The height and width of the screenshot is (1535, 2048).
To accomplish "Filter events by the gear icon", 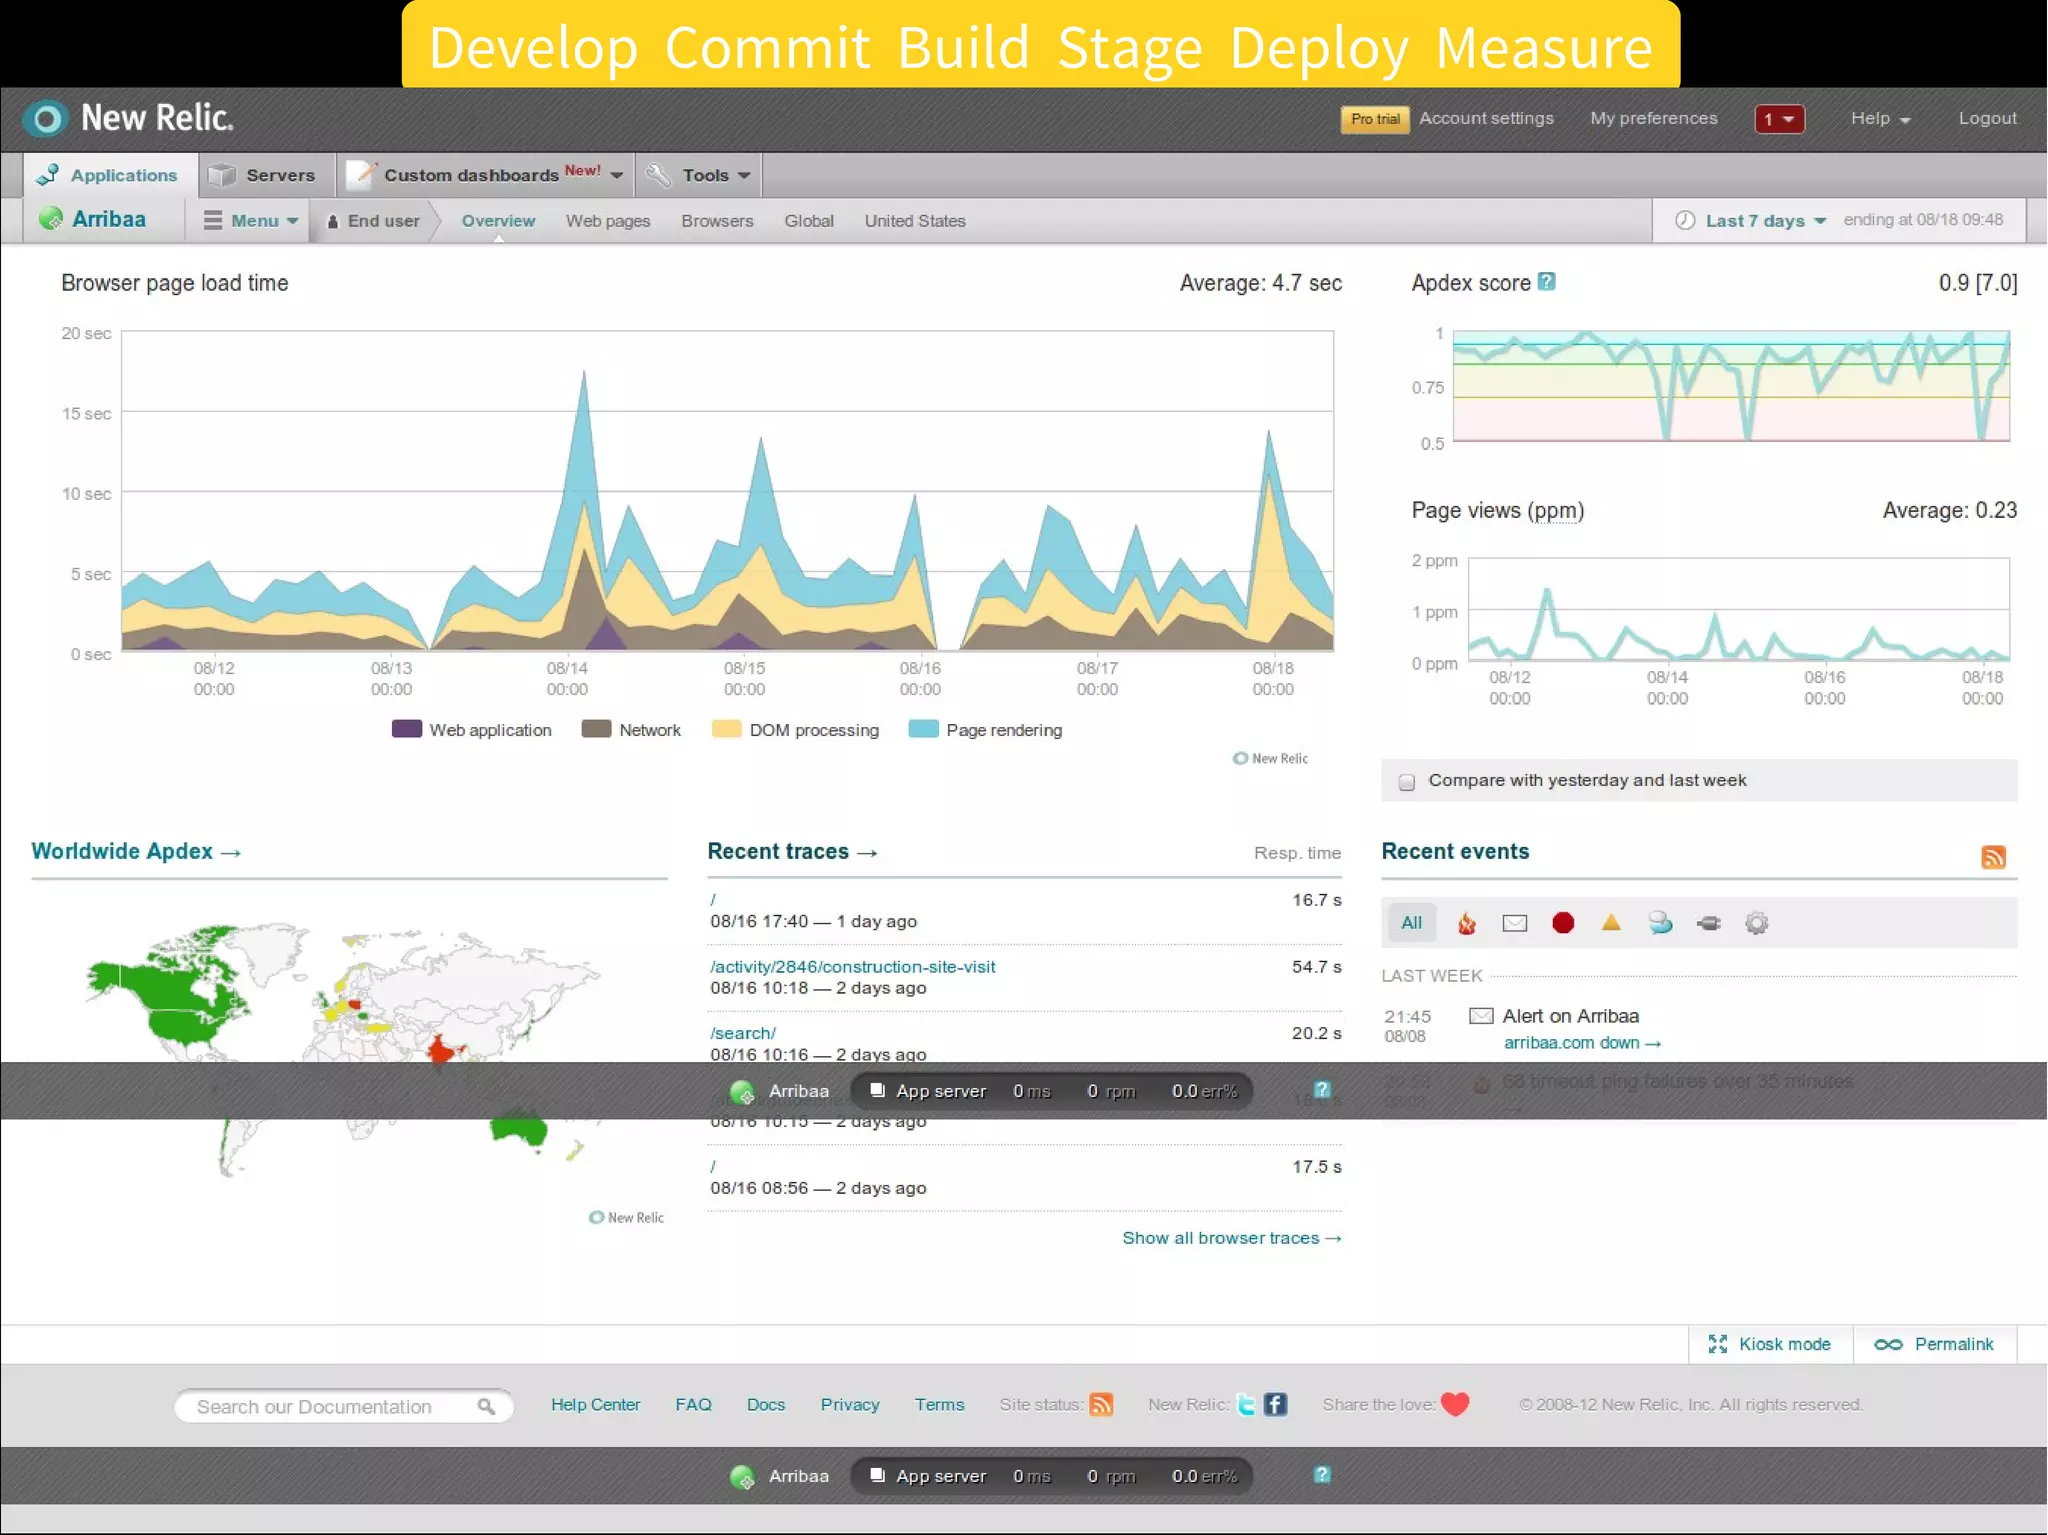I will point(1756,923).
